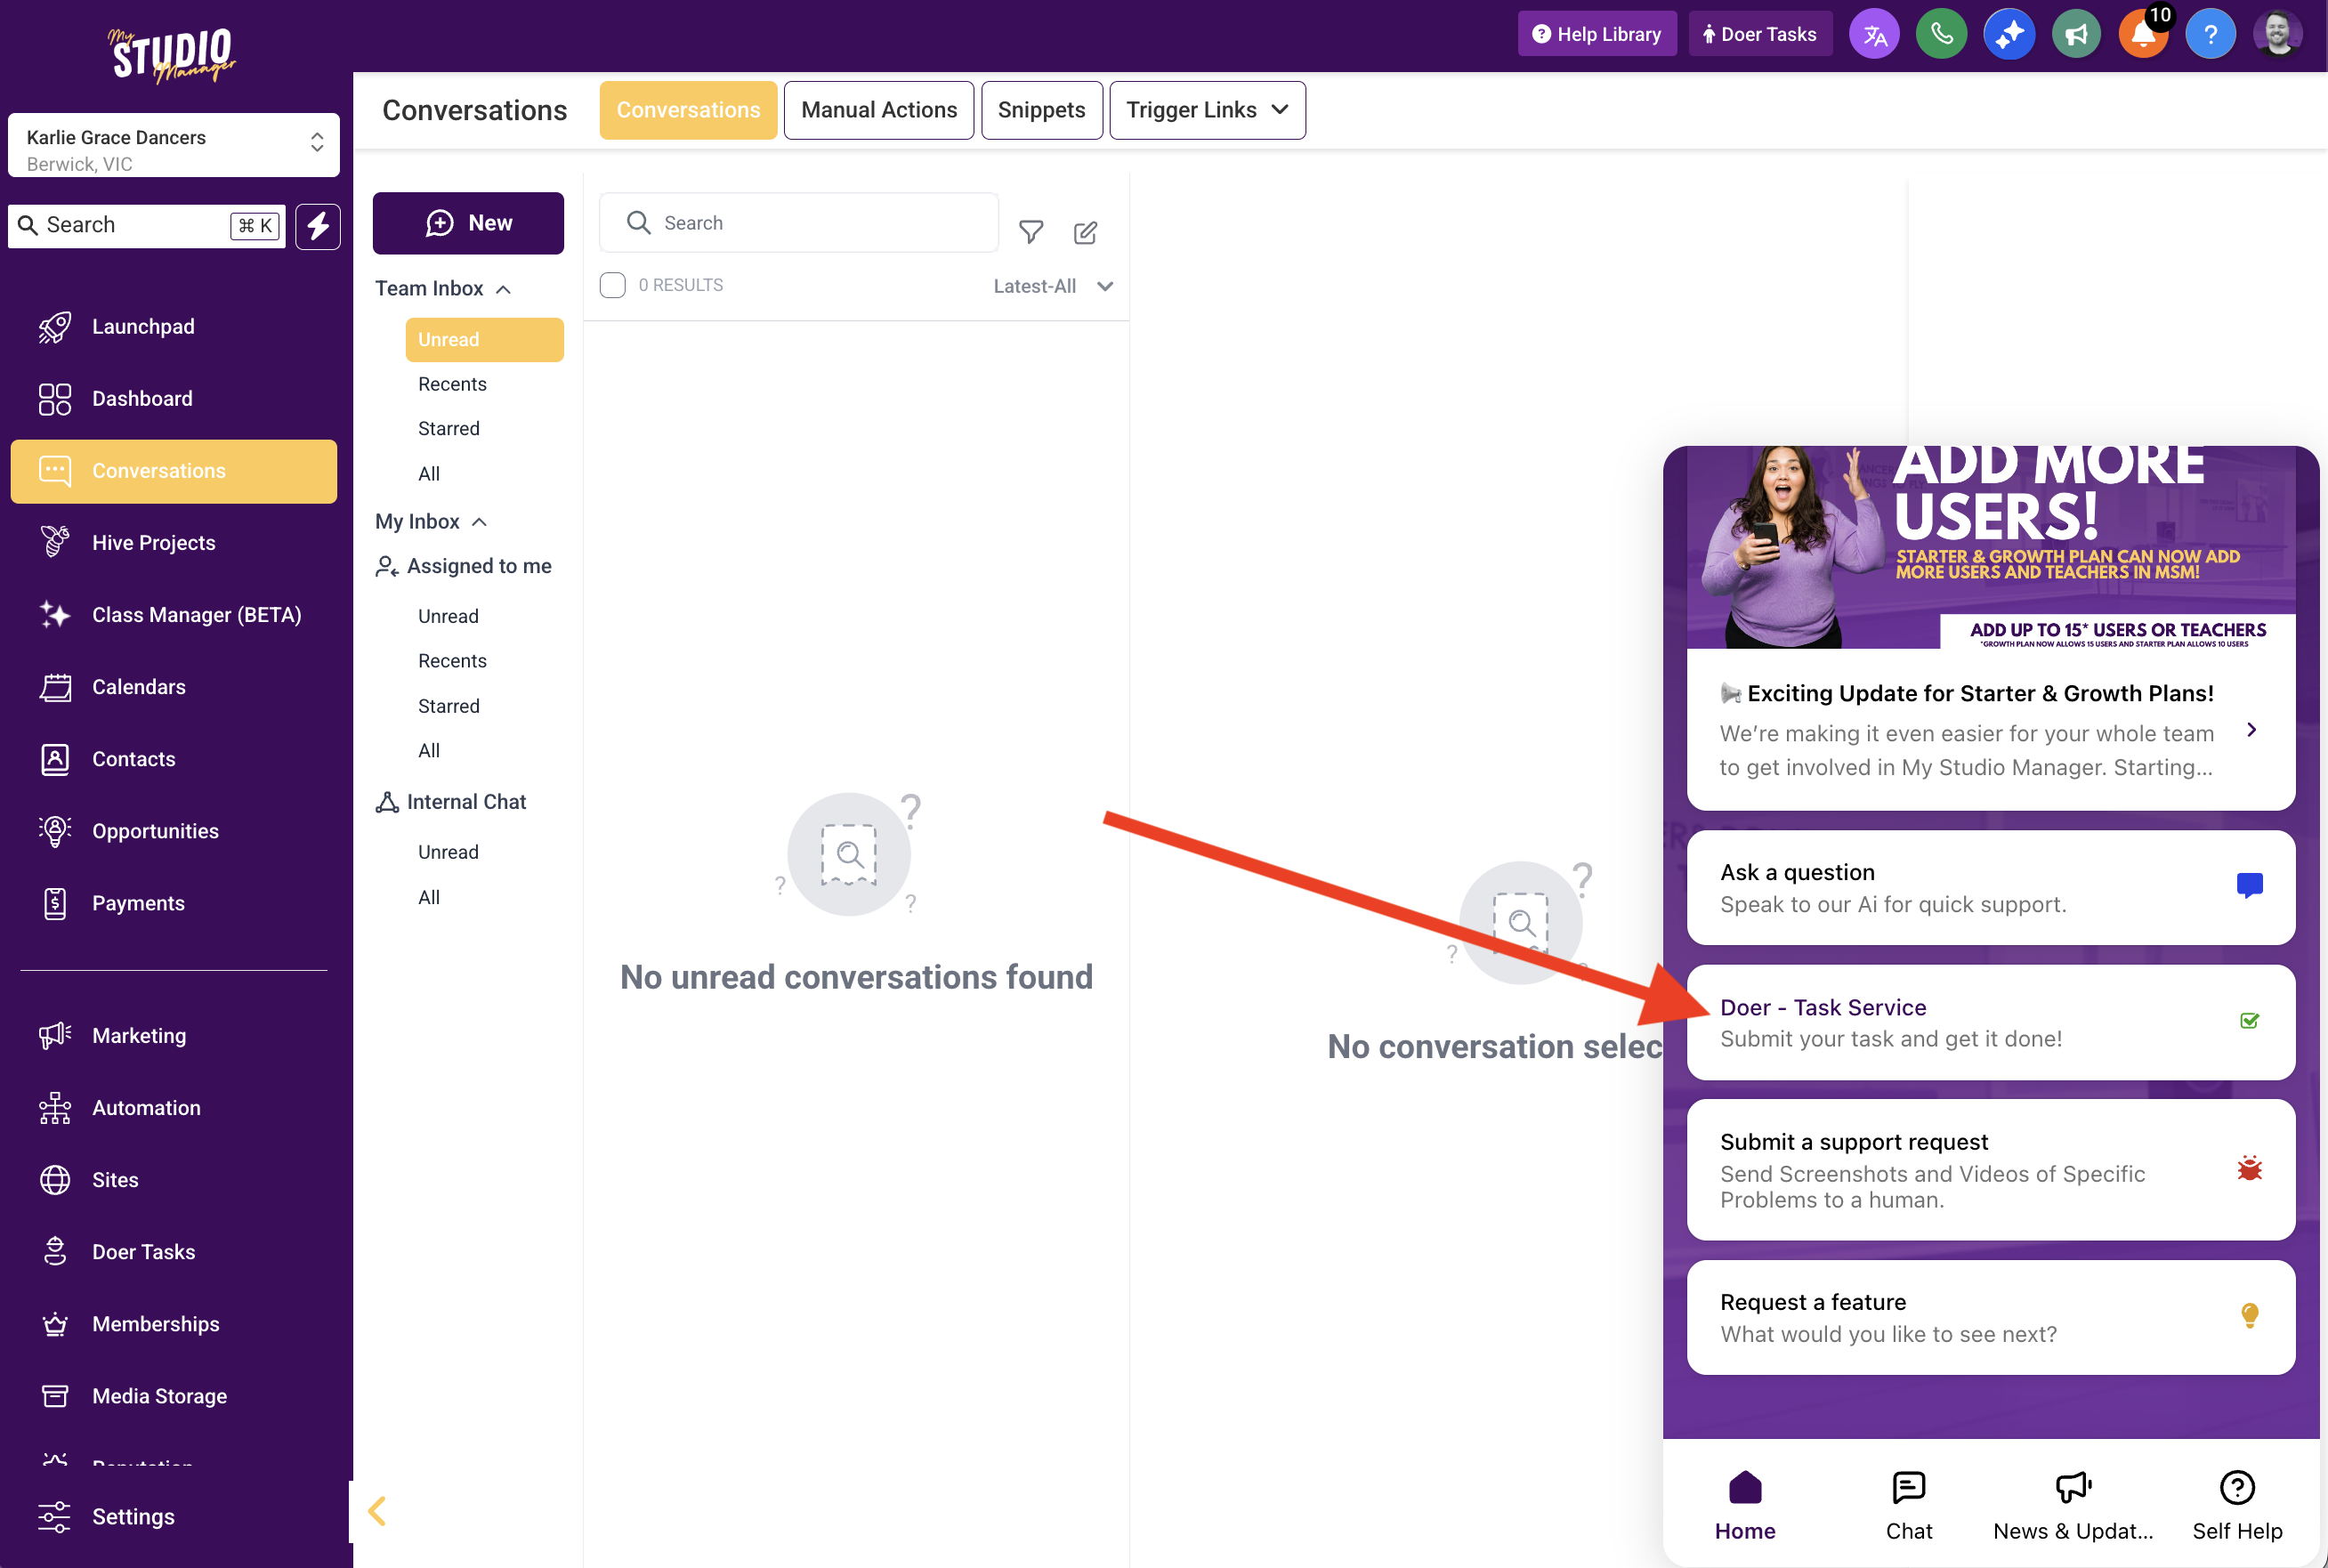Switch to the Conversations tab
The height and width of the screenshot is (1568, 2328).
[688, 110]
